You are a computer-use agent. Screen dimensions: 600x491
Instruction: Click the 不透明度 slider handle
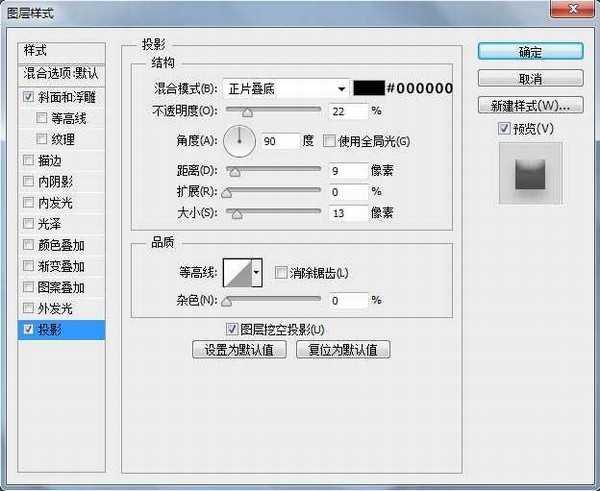pos(246,113)
